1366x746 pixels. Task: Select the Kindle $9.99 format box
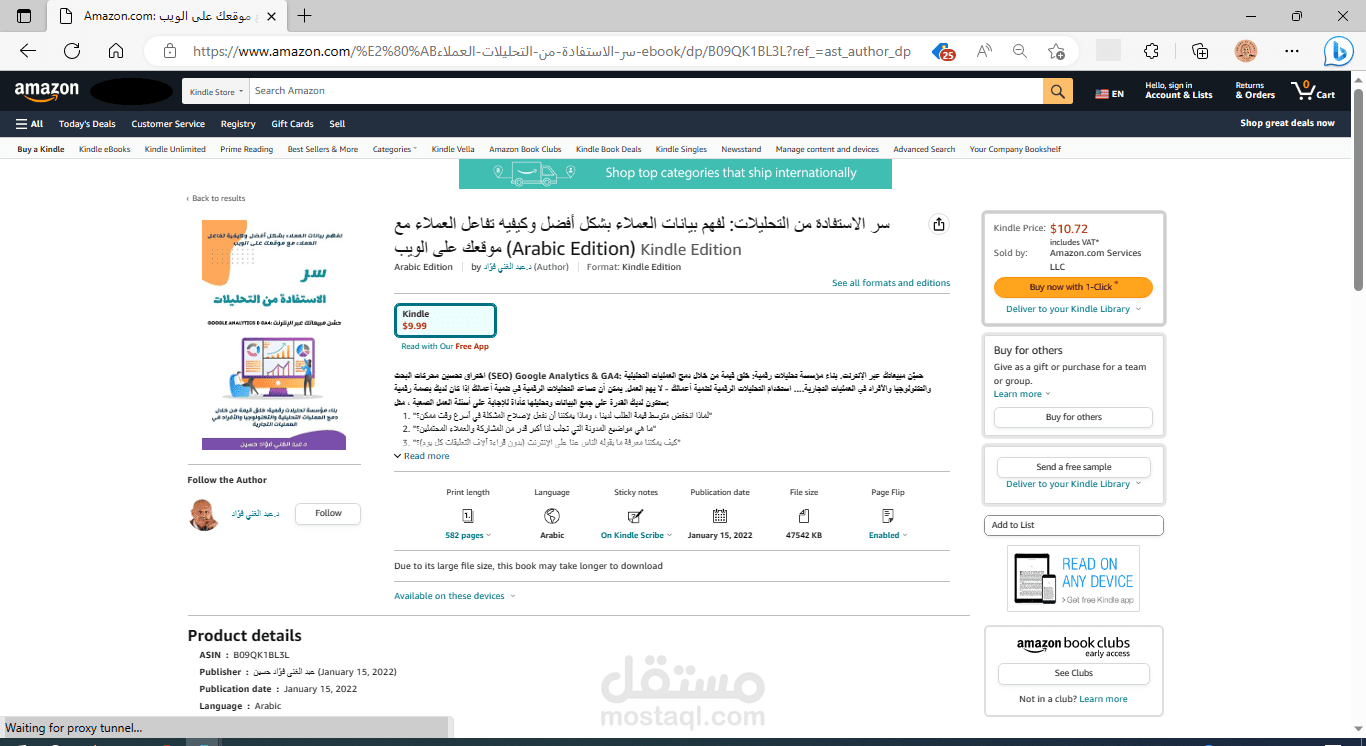(x=445, y=320)
